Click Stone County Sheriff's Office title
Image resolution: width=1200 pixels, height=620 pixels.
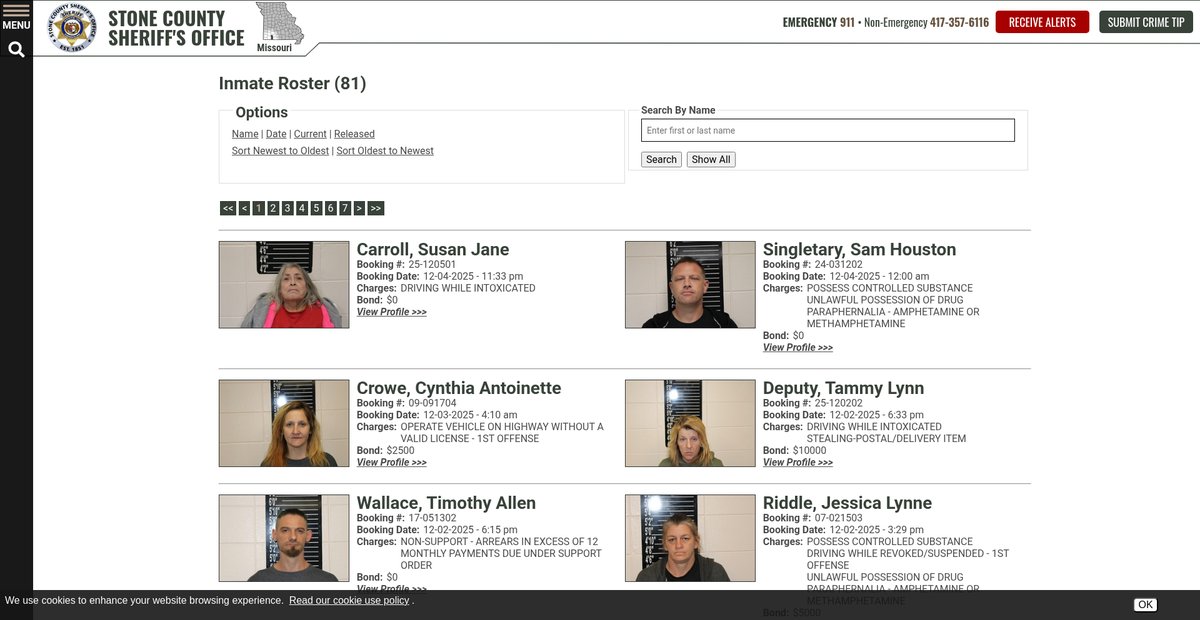click(x=176, y=28)
